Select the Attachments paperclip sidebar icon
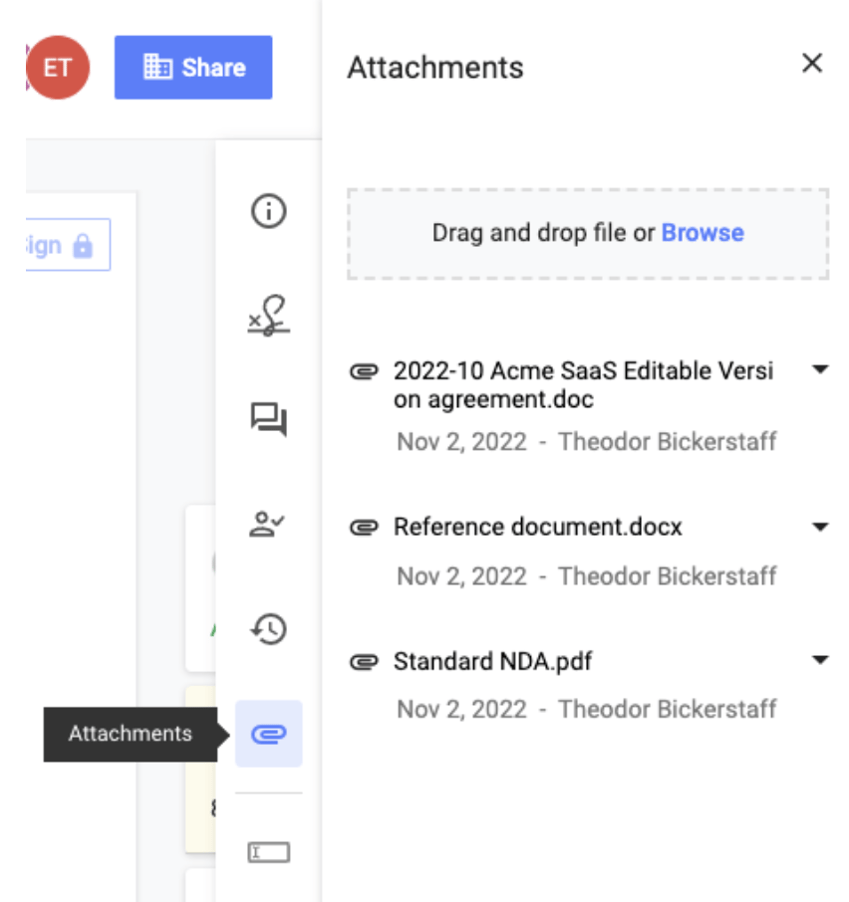 pos(269,733)
